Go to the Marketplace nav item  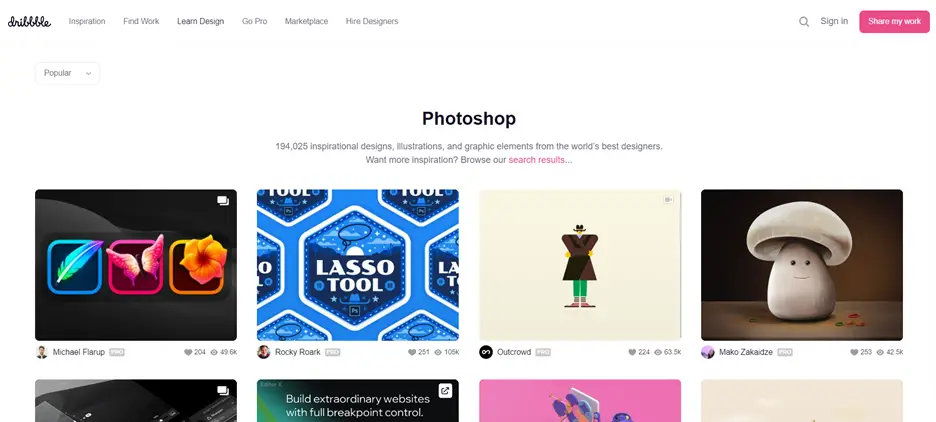coord(306,21)
